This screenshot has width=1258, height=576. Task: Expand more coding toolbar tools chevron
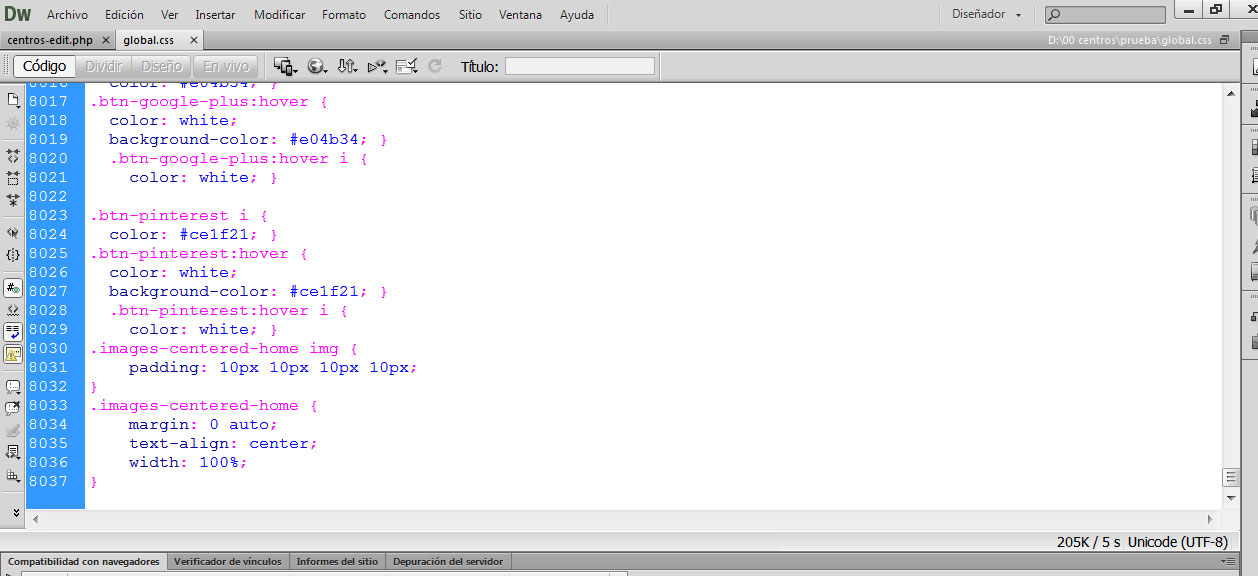click(x=15, y=511)
